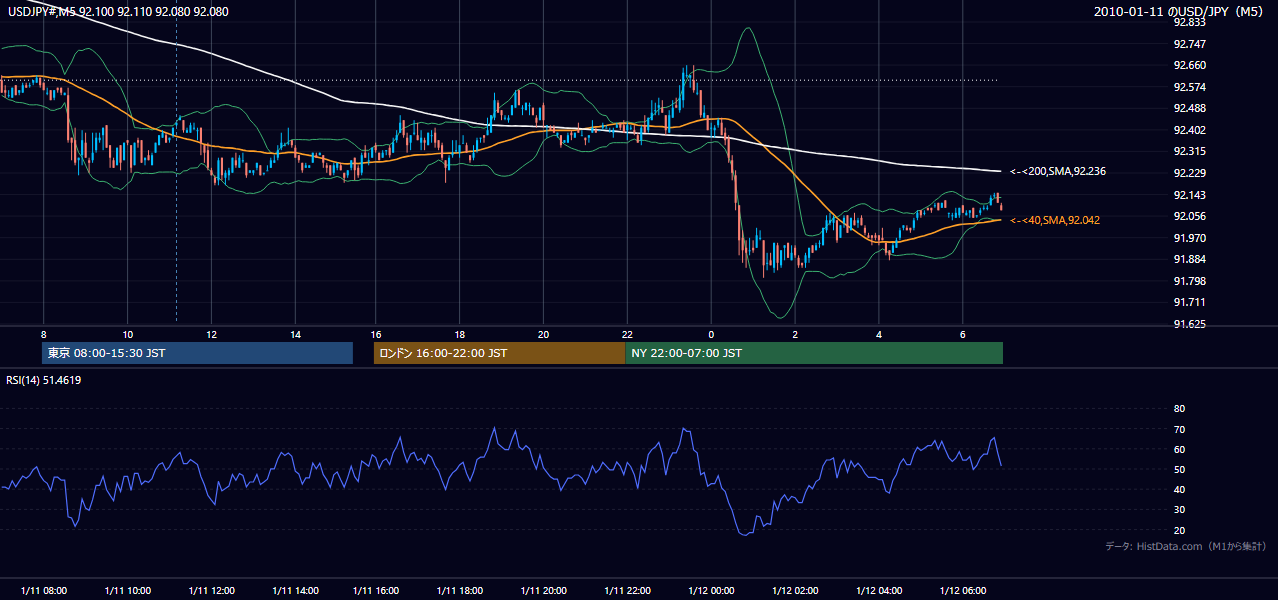
Task: Click hour label 16 under the price chart
Action: 376,334
